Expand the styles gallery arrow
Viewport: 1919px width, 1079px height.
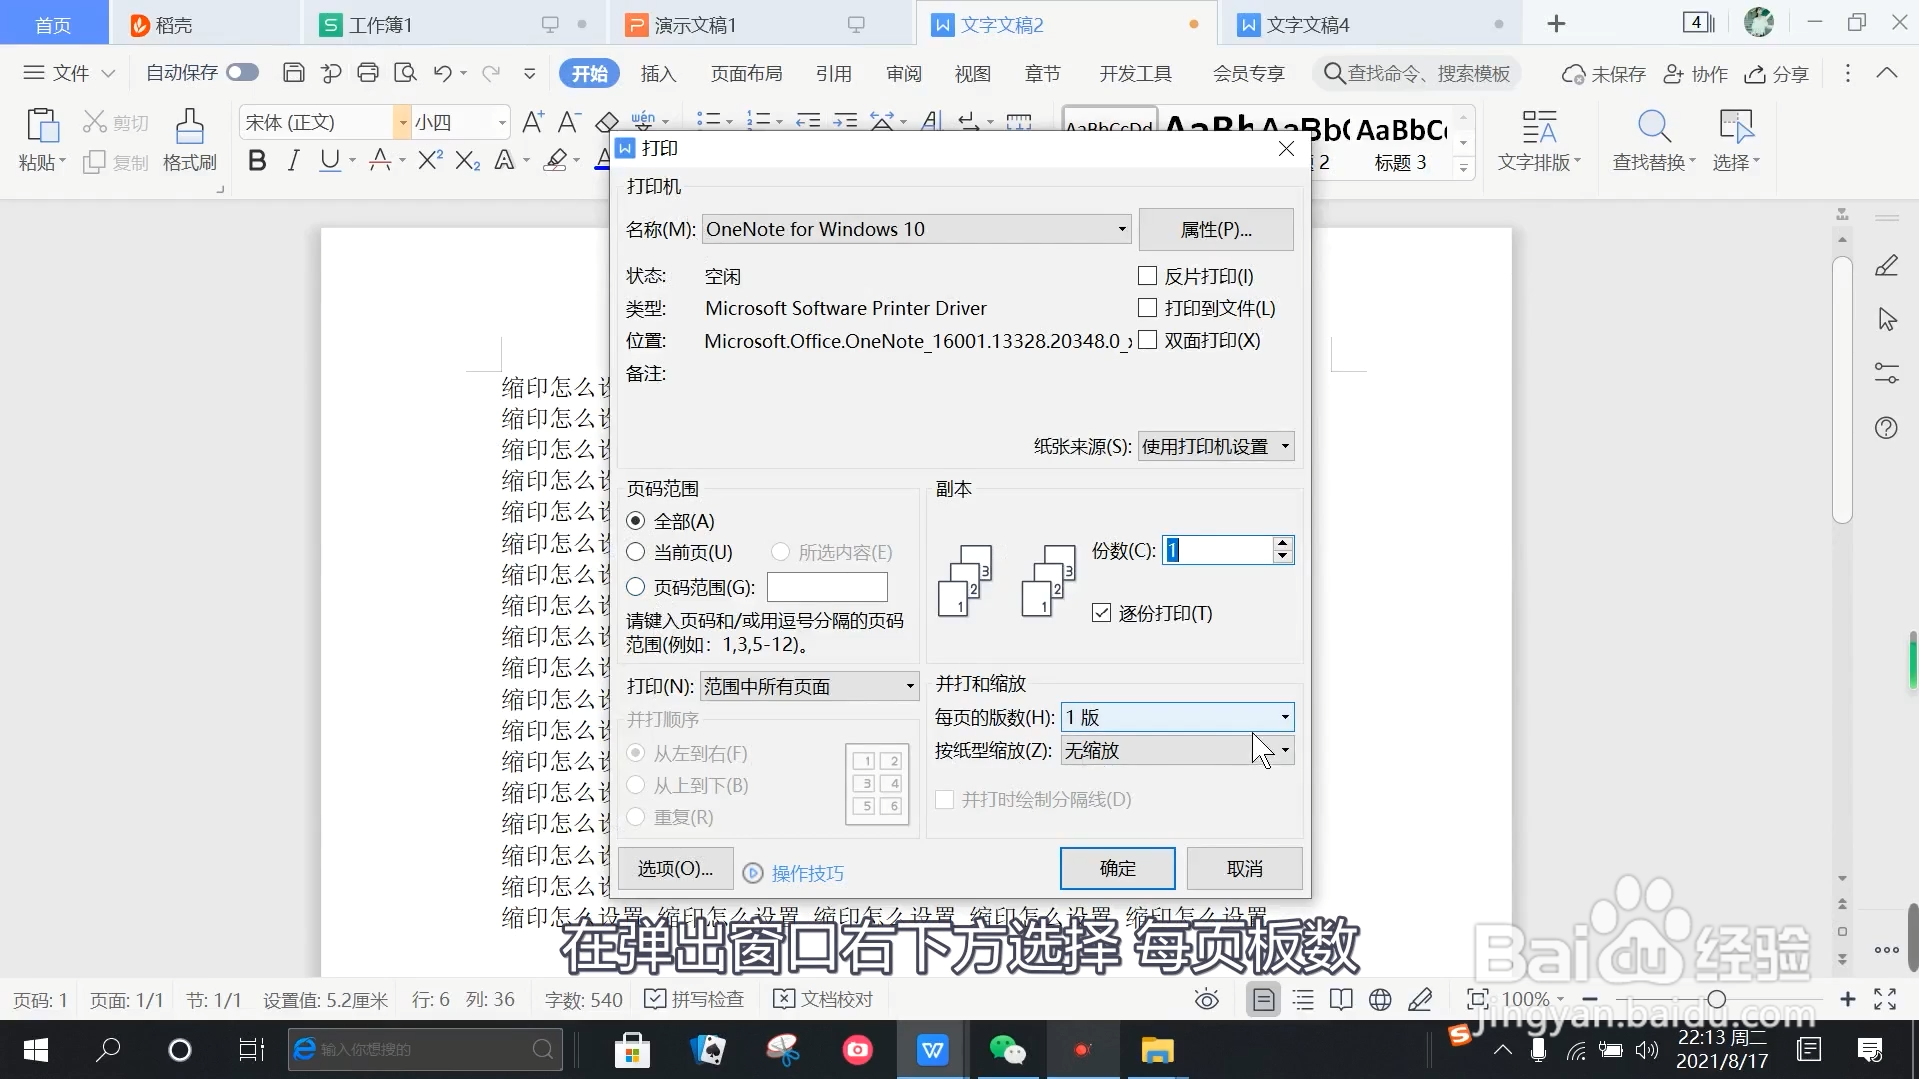coord(1464,168)
